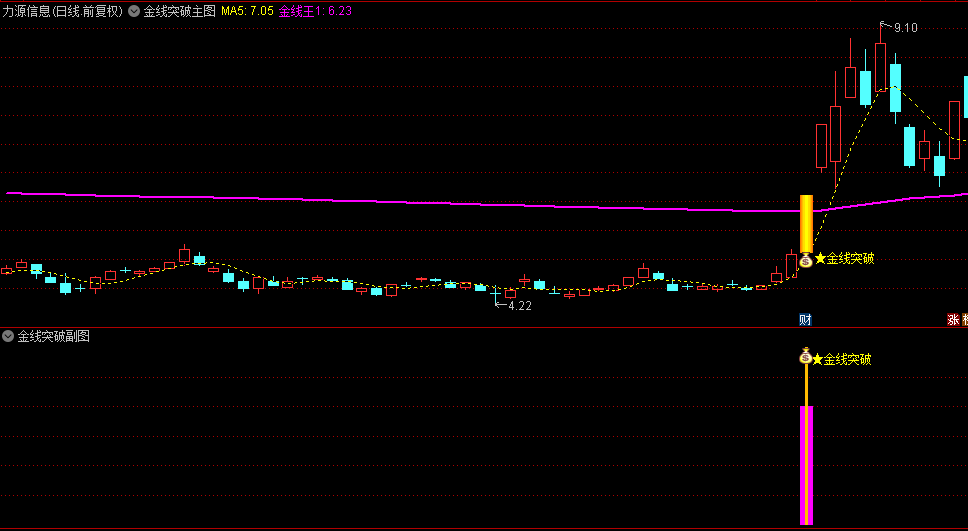
Task: Click the tallest red candlestick near 9.10
Action: (x=835, y=134)
